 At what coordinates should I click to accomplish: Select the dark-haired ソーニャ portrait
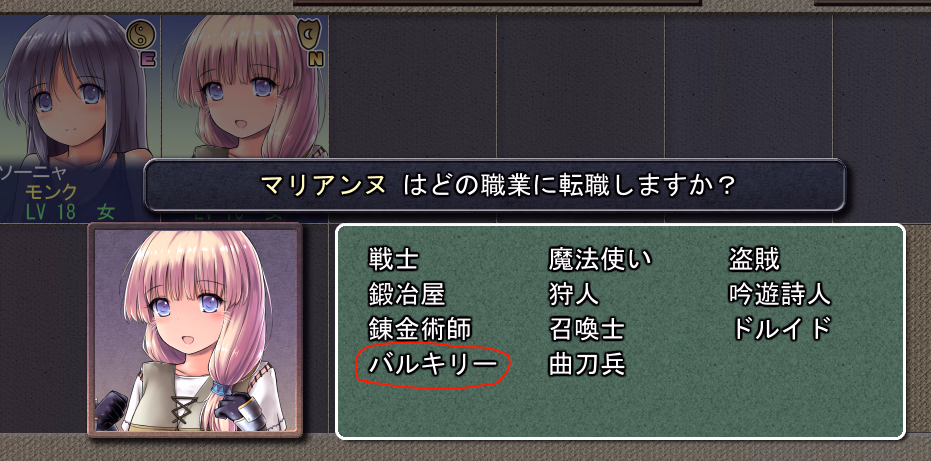point(81,118)
